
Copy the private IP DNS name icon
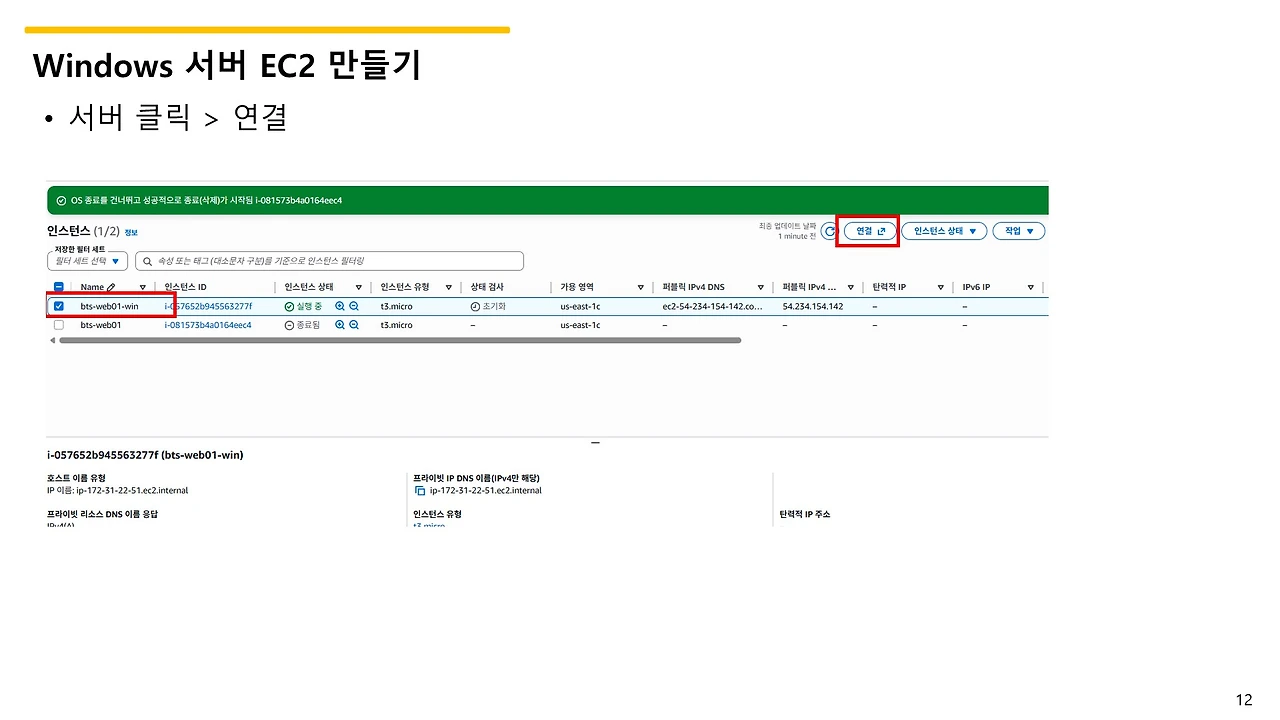click(x=420, y=491)
